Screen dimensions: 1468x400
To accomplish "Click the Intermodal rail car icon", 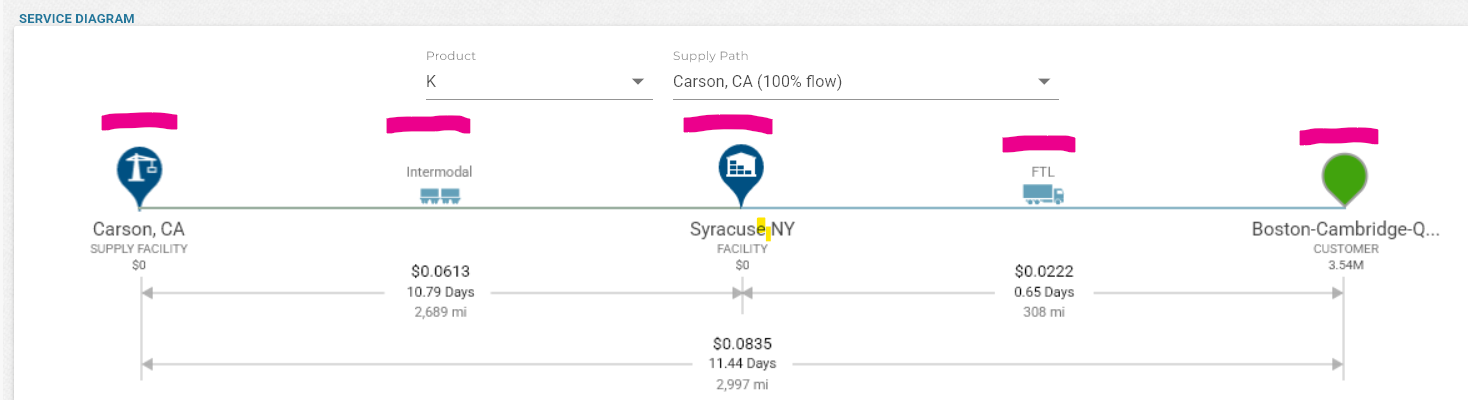I will pos(440,196).
